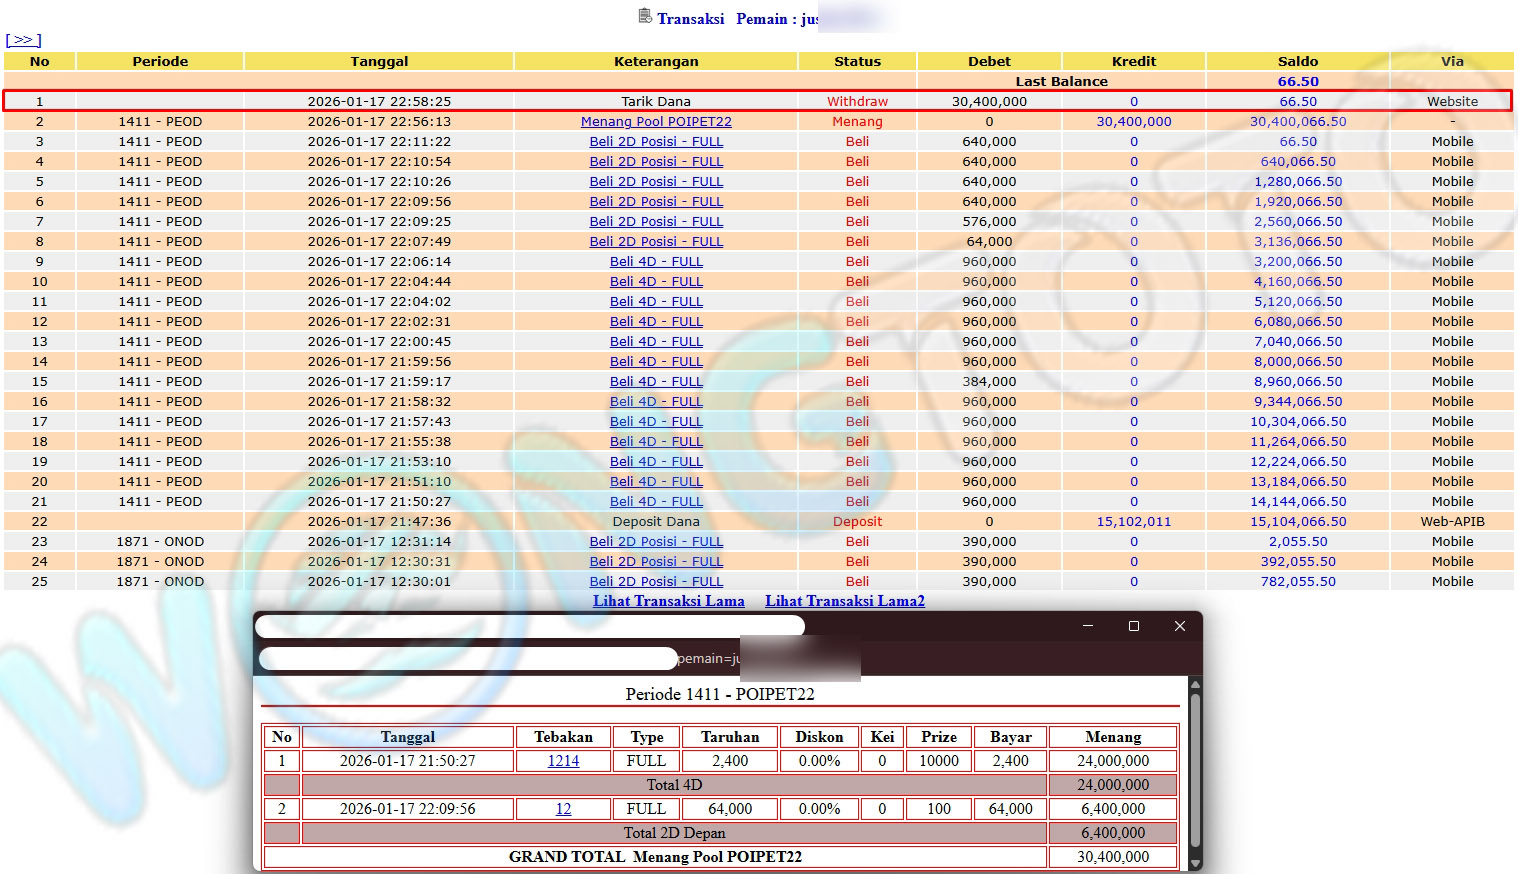
Task: Click the popup address bar field
Action: pyautogui.click(x=468, y=658)
